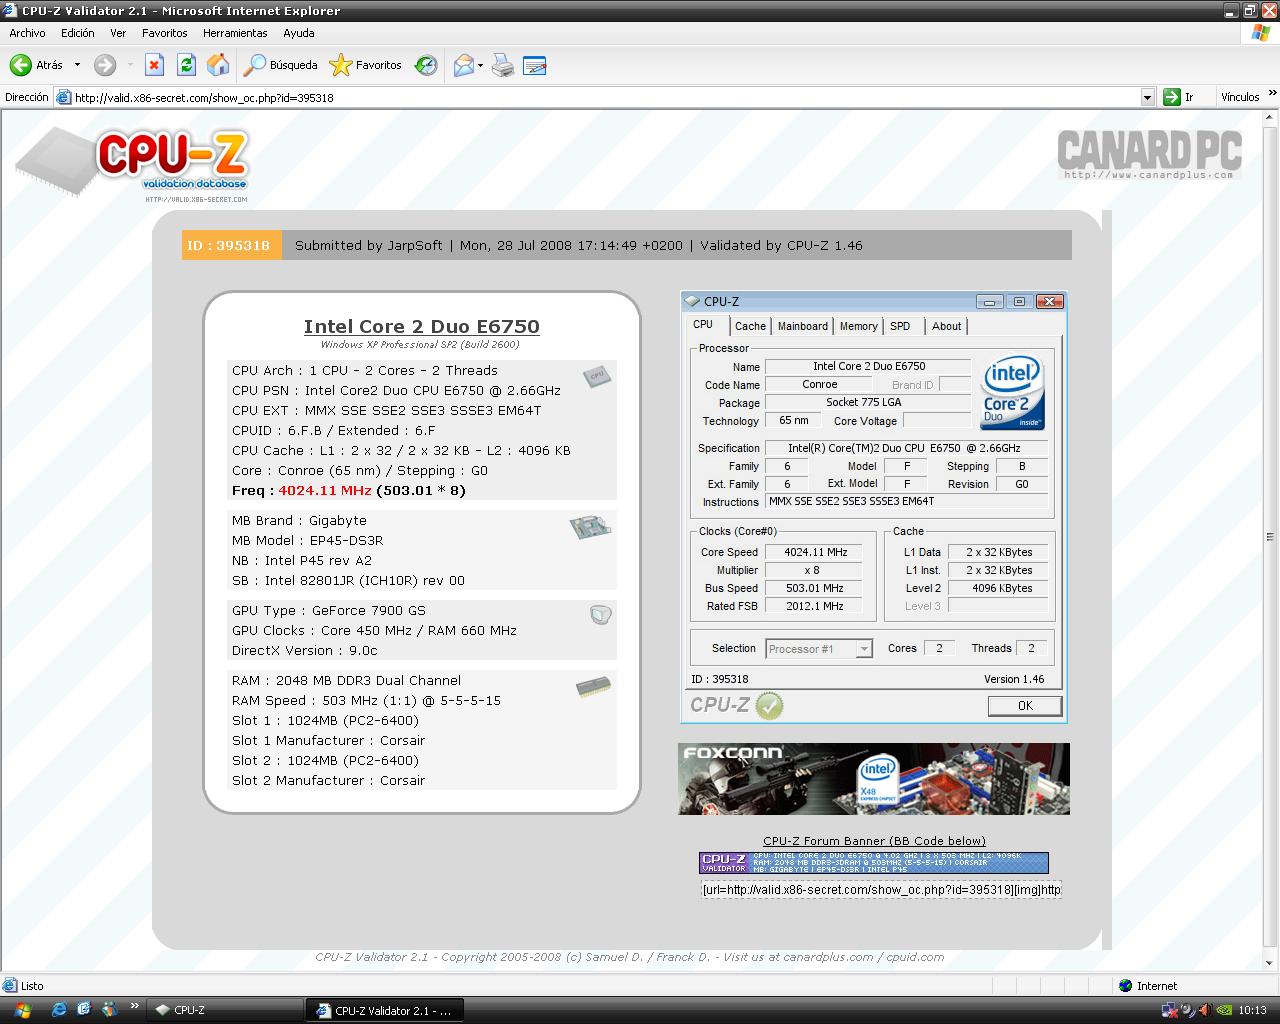Click the GPU icon beside GPU Type
Screen dimensions: 1280x1024
600,614
